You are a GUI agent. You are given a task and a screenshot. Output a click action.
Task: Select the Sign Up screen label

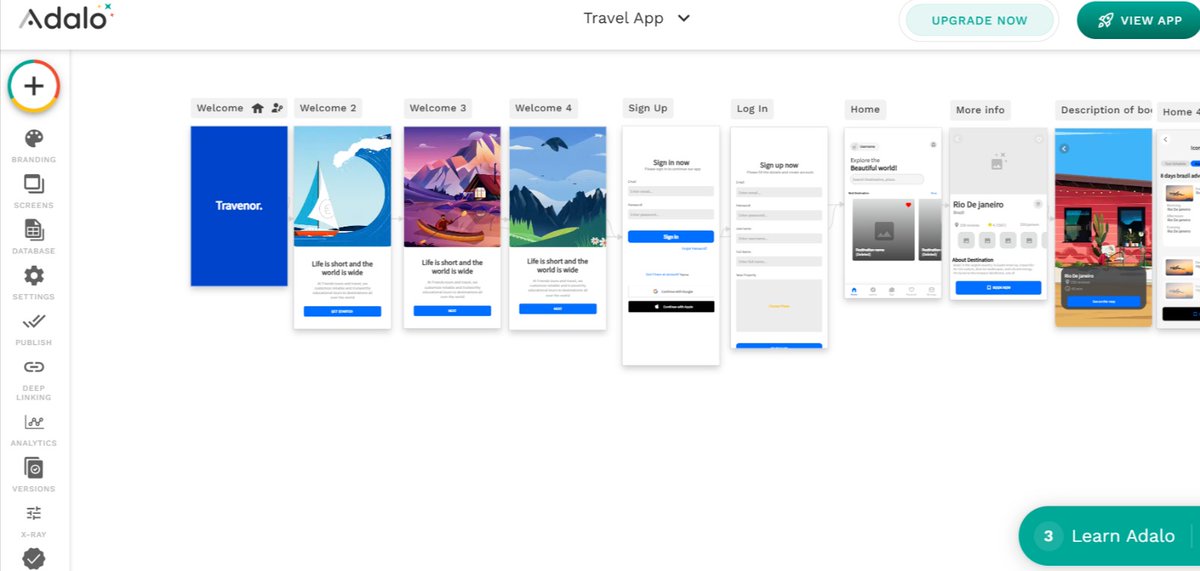pos(648,108)
